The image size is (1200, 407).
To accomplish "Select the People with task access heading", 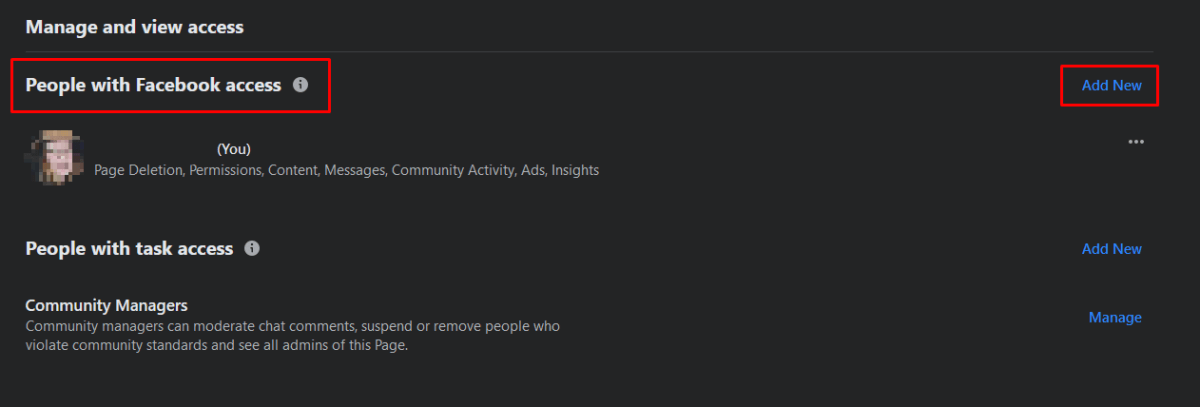I will pyautogui.click(x=129, y=248).
